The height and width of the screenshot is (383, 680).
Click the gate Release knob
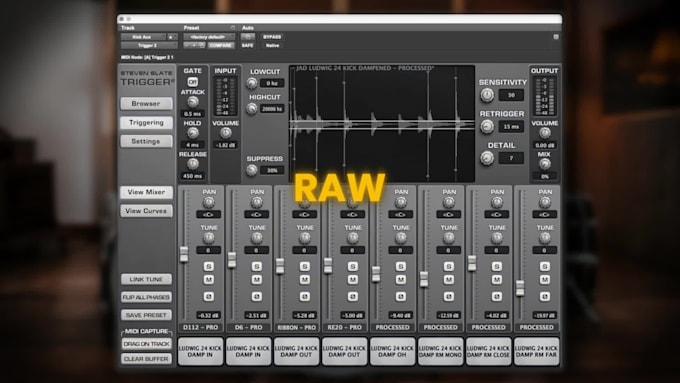click(193, 164)
